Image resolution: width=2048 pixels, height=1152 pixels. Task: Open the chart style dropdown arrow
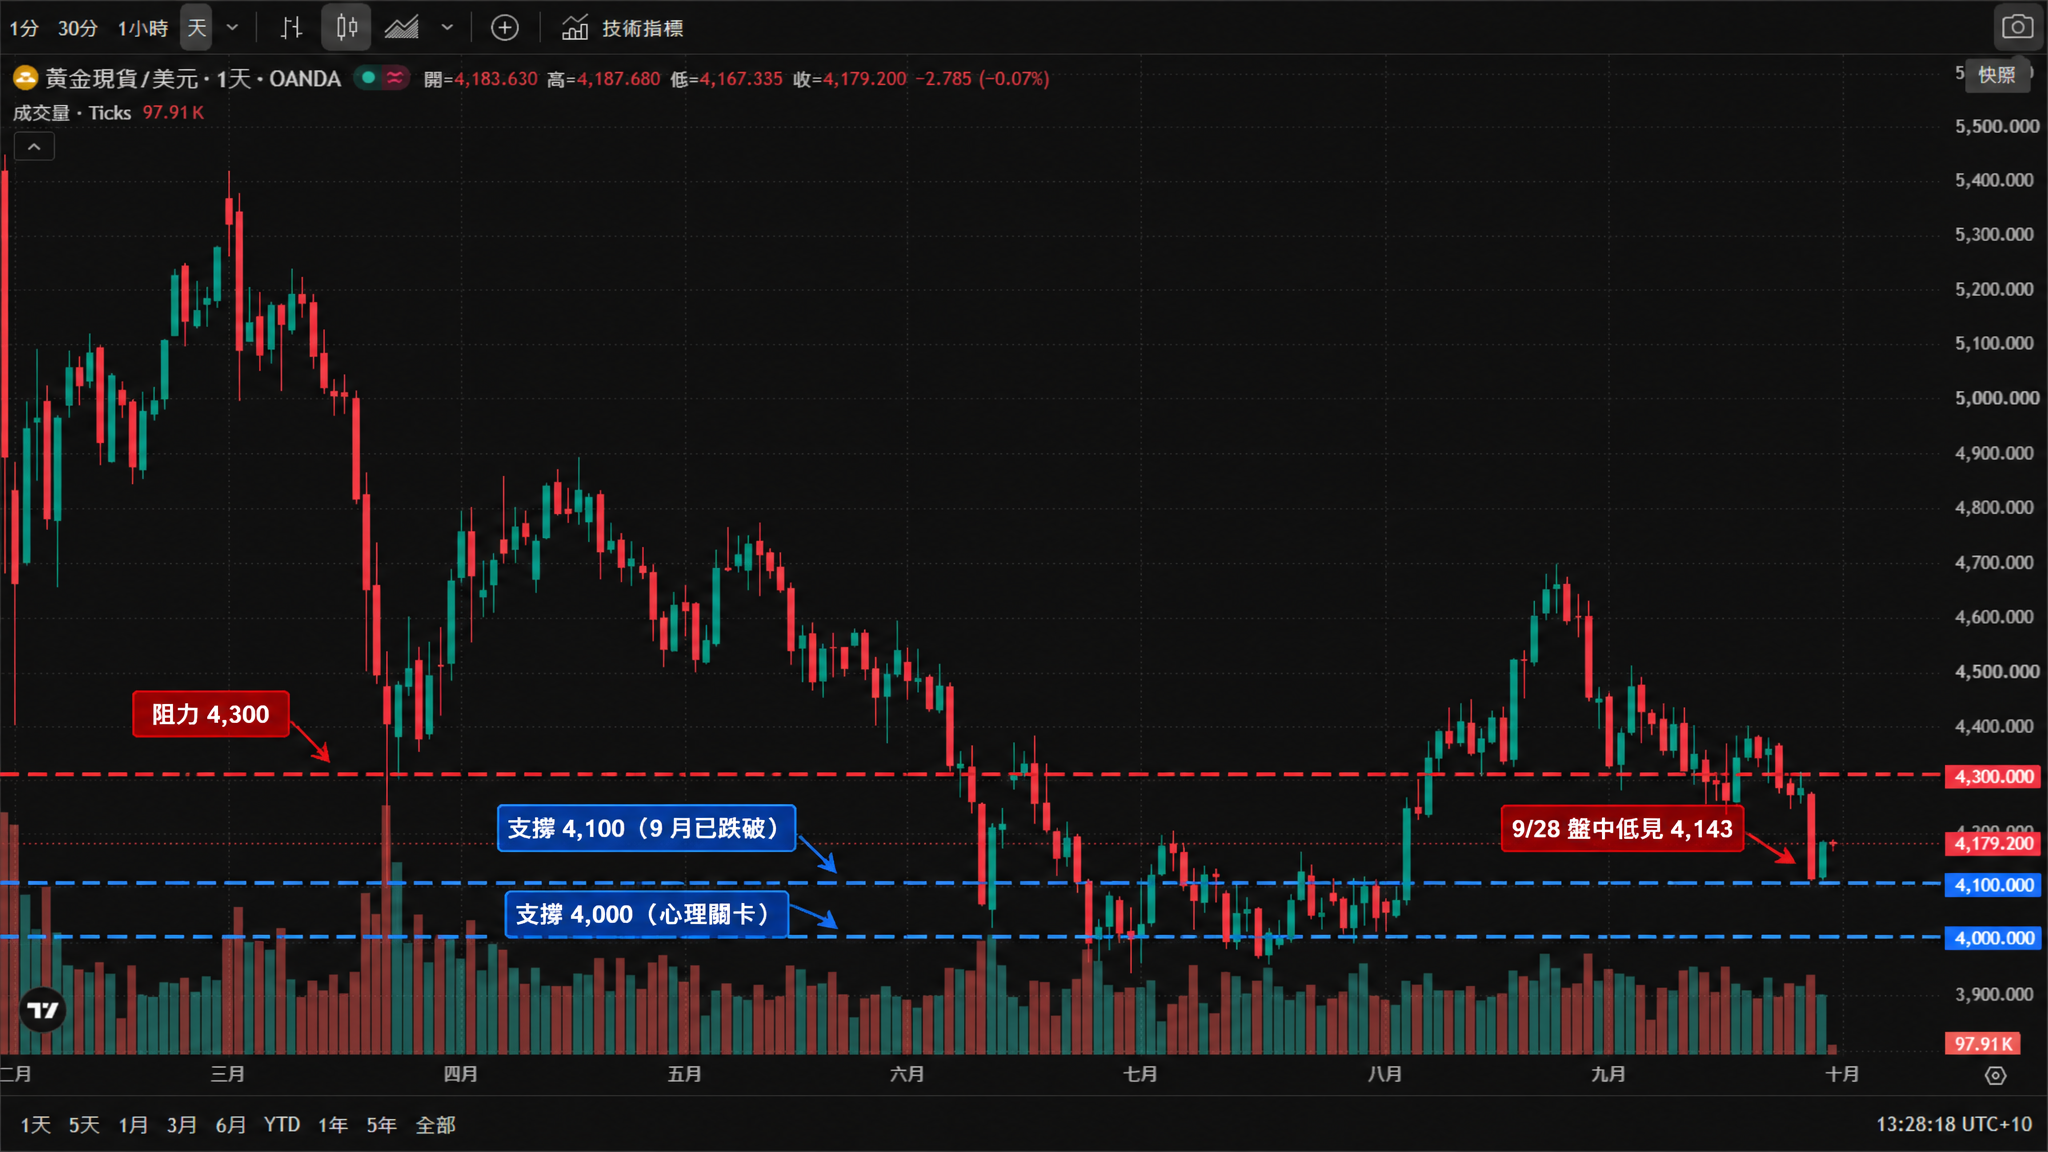[x=447, y=28]
